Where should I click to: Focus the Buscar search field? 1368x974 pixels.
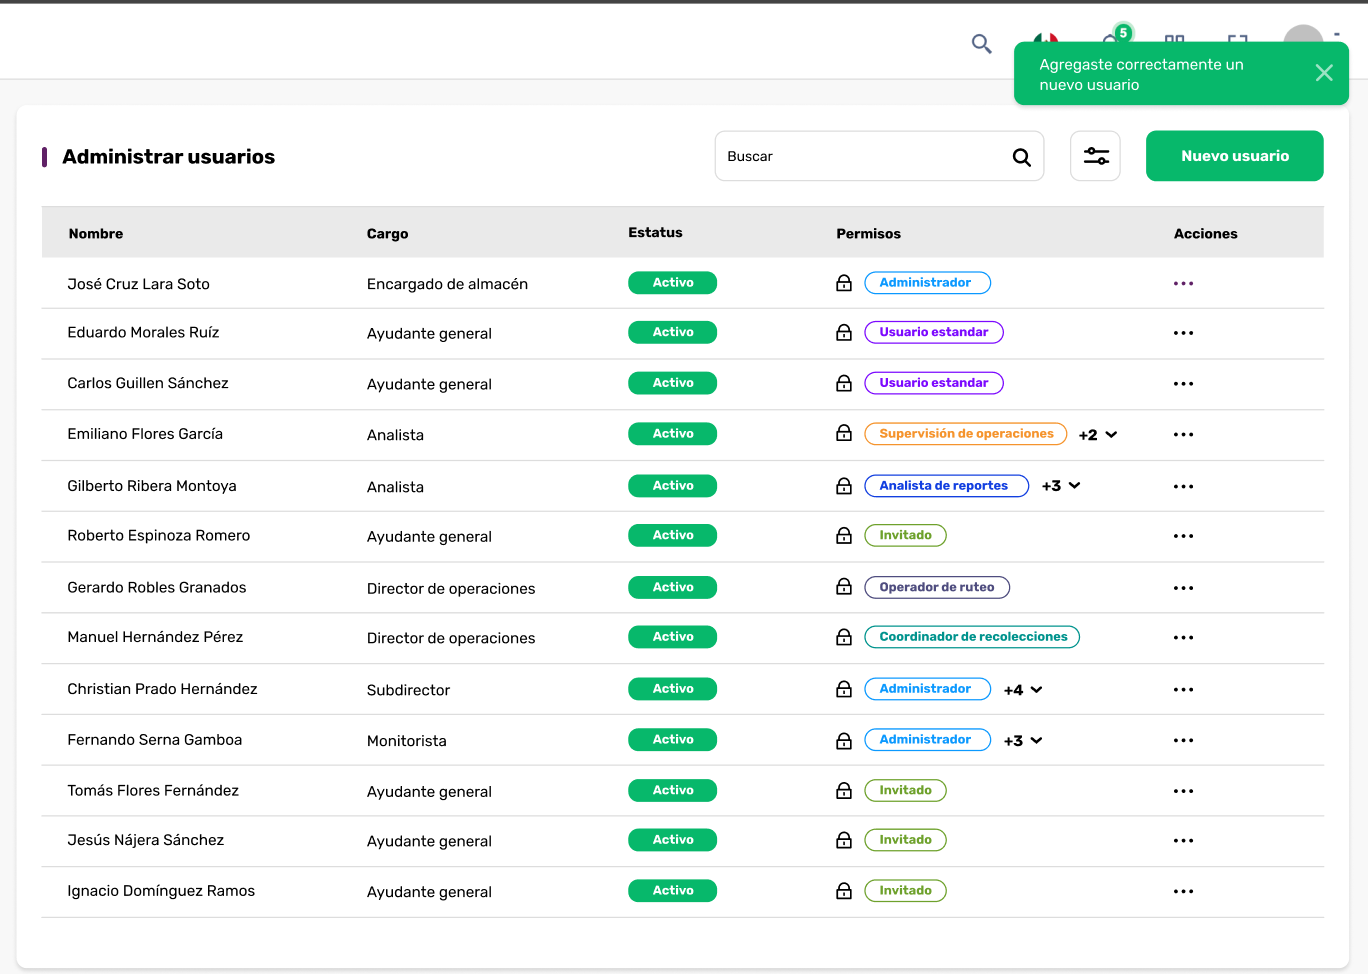[x=879, y=156]
